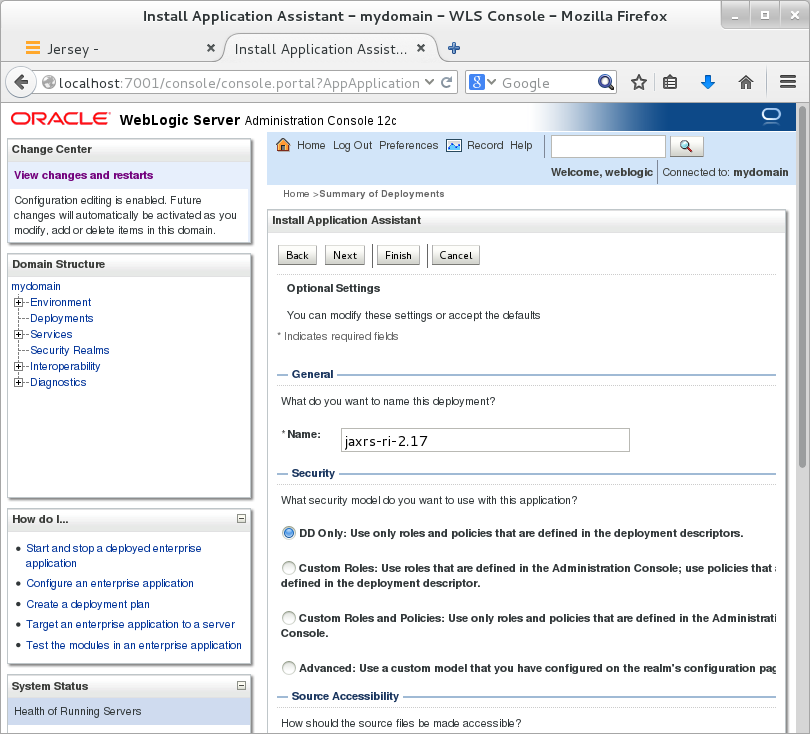Click the Next button
Image resolution: width=810 pixels, height=734 pixels.
click(x=345, y=255)
